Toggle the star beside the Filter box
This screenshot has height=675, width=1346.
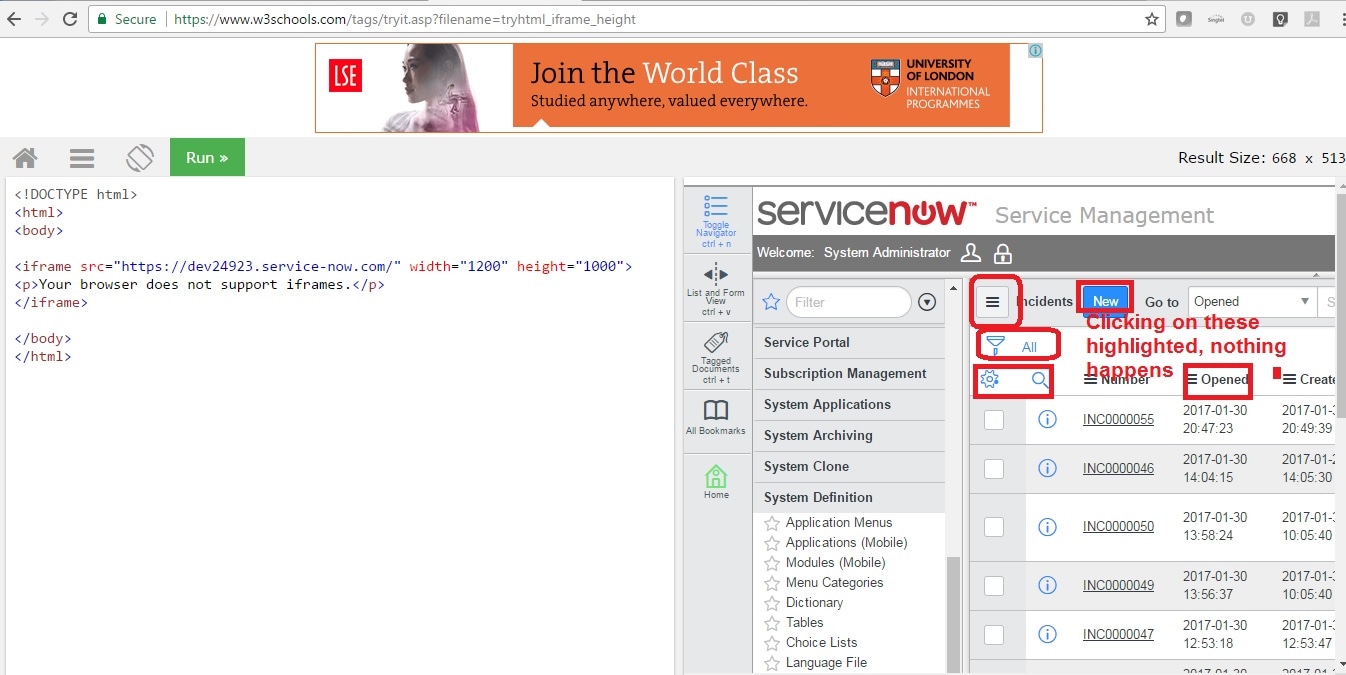(769, 301)
